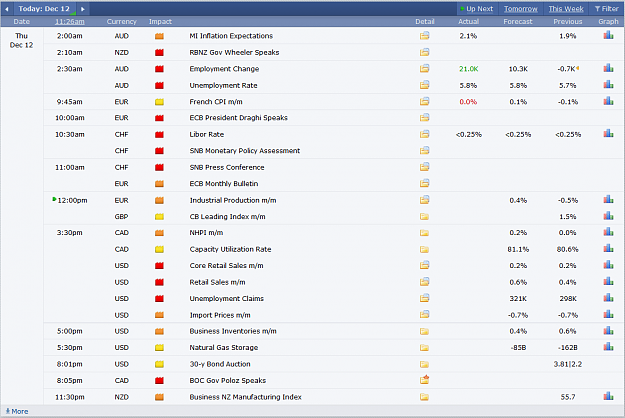Viewport: 625px width, 418px height.
Task: Open detail folder for Business NZ Manufacturing Index
Action: (x=425, y=397)
